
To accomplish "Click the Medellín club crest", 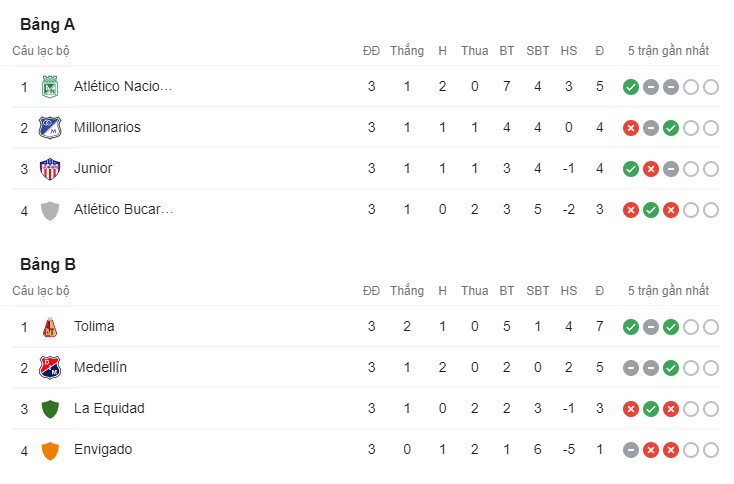I will pyautogui.click(x=49, y=368).
